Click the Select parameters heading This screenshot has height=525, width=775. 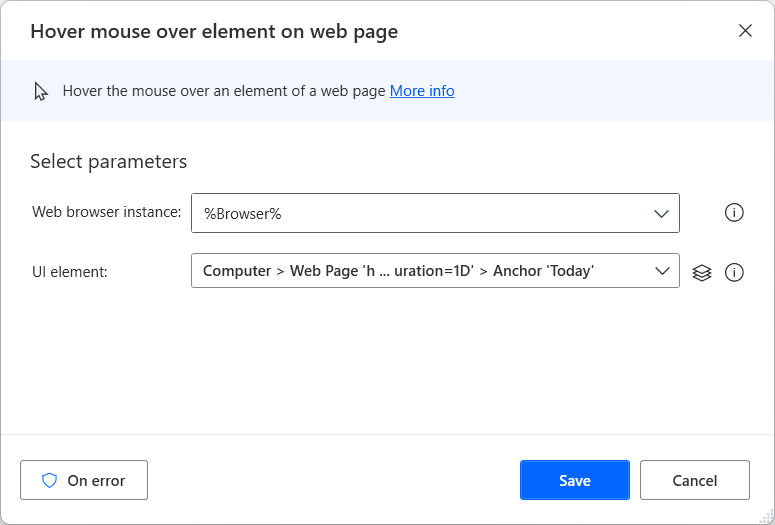point(109,162)
